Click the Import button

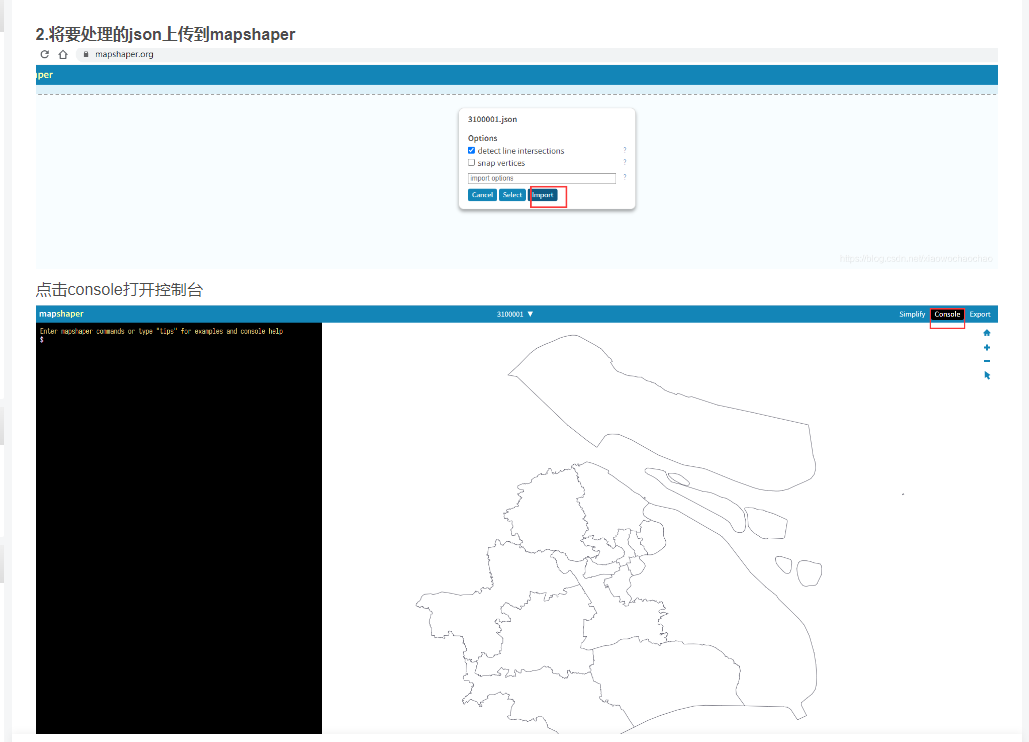click(543, 195)
